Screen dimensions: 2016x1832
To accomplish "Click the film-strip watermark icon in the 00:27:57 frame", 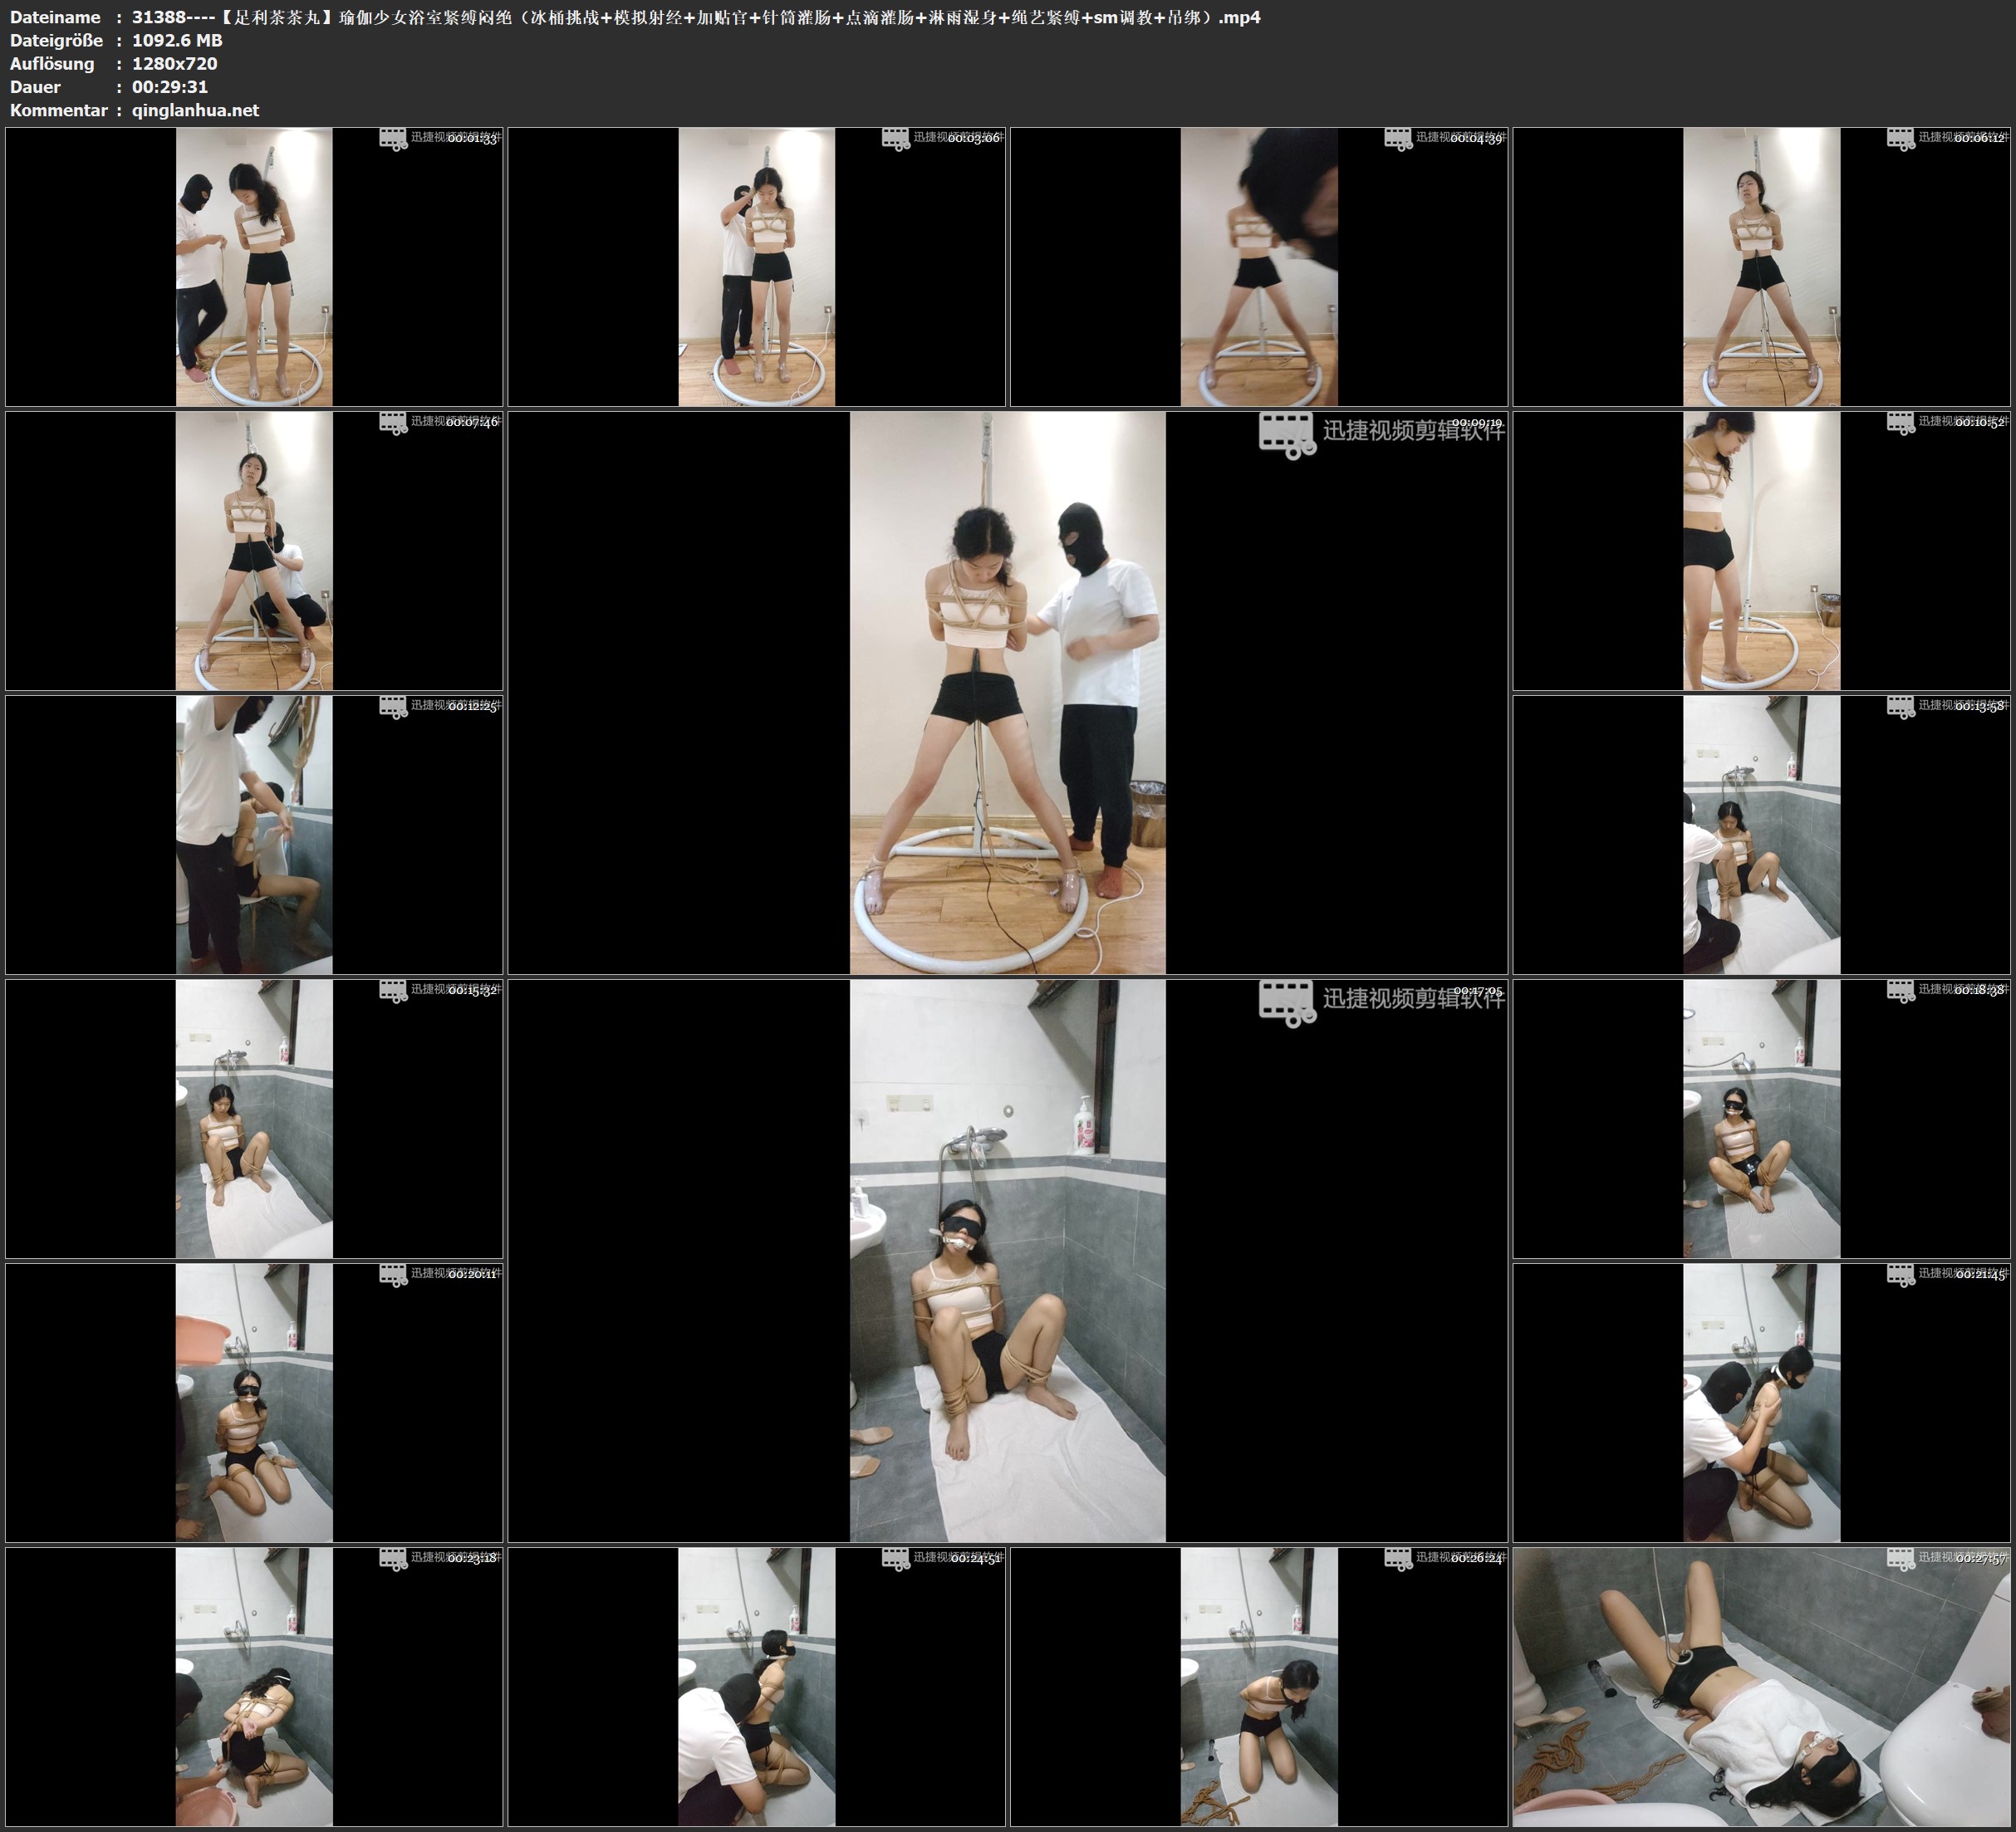I will pyautogui.click(x=1900, y=1559).
